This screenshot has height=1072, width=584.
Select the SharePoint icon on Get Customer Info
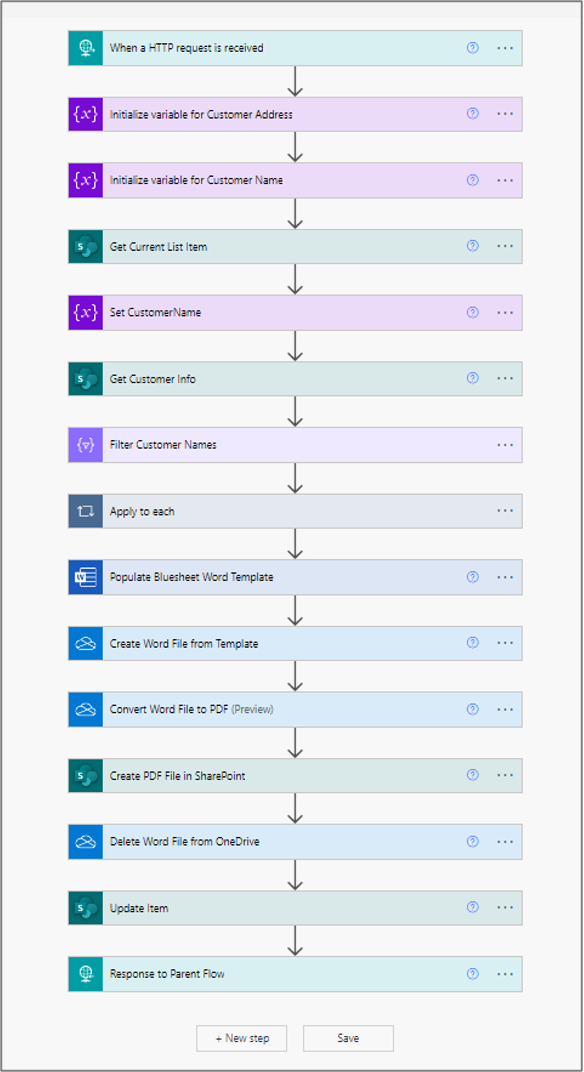tap(85, 379)
